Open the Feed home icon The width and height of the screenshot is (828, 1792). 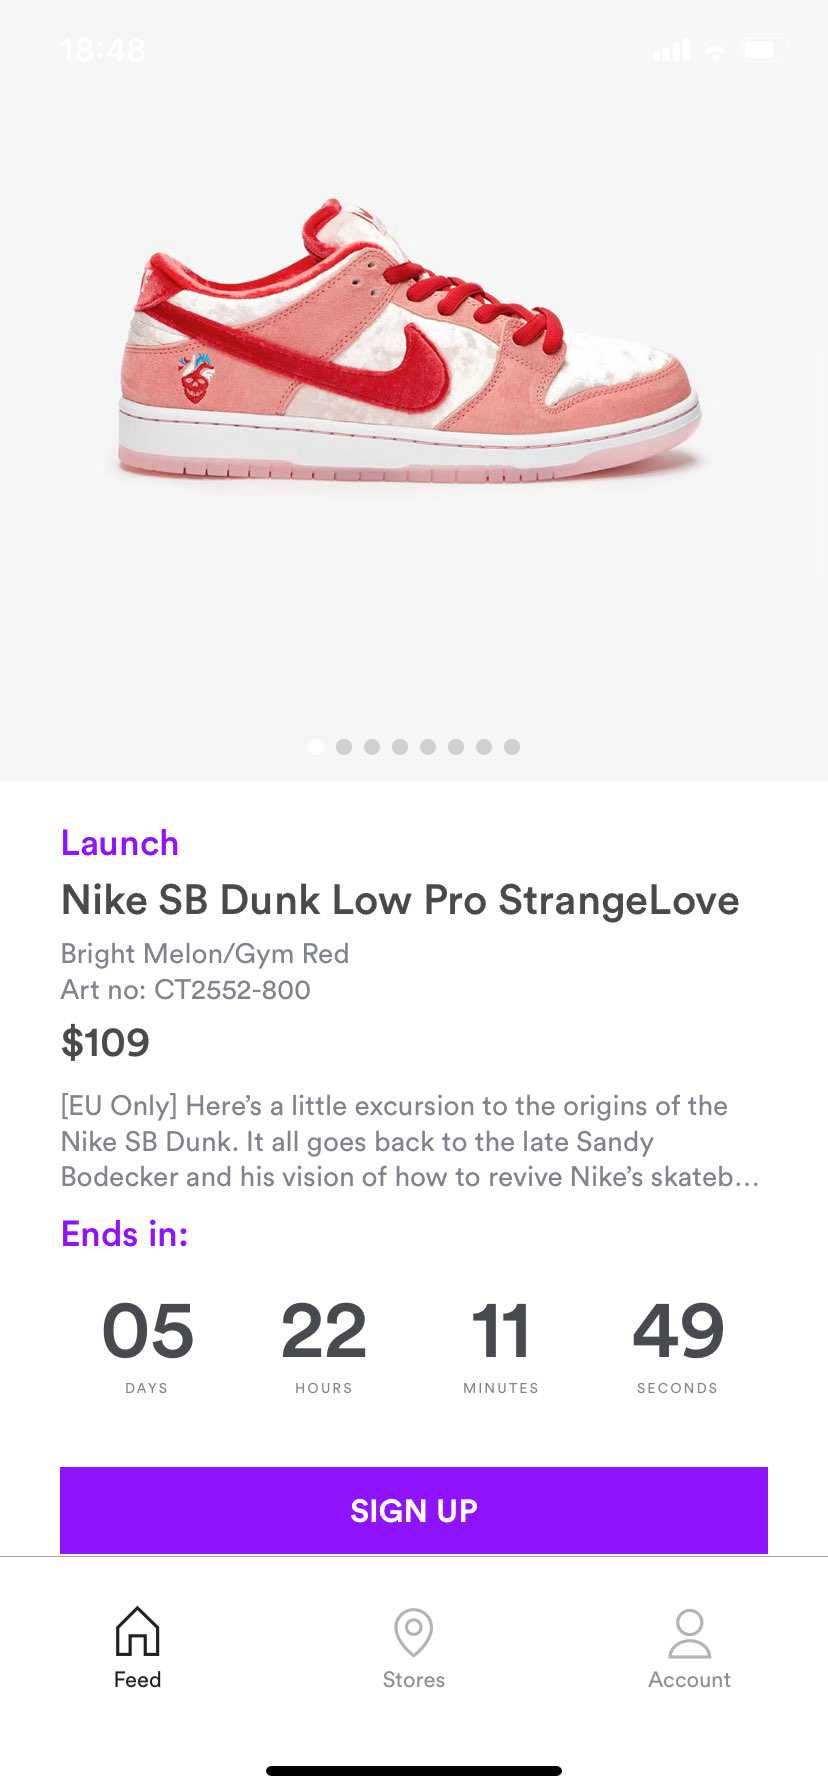coord(137,1631)
